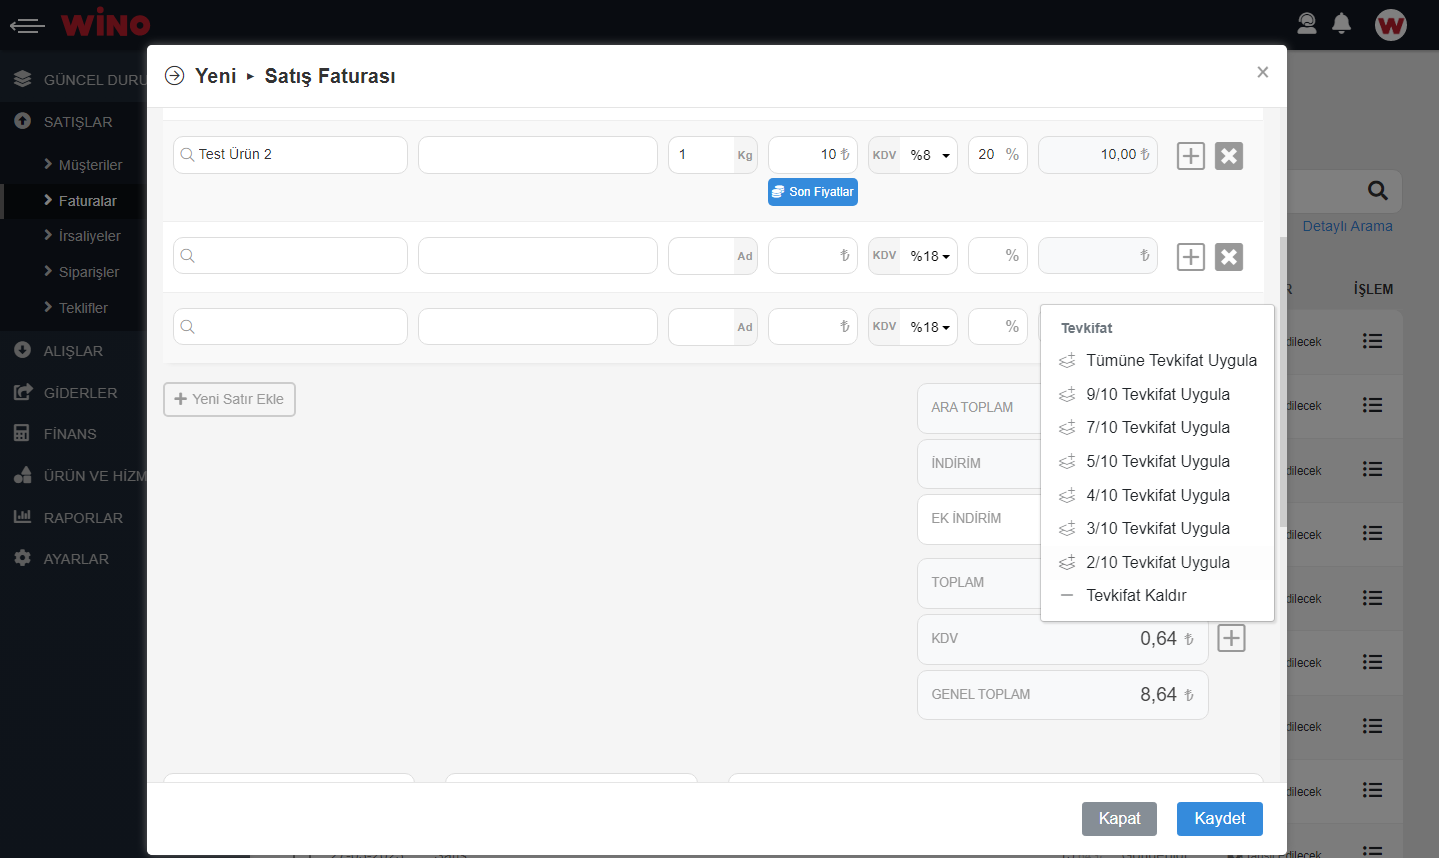Click the plus icon next to KDV total
Screen dimensions: 1439x858
pos(1231,638)
